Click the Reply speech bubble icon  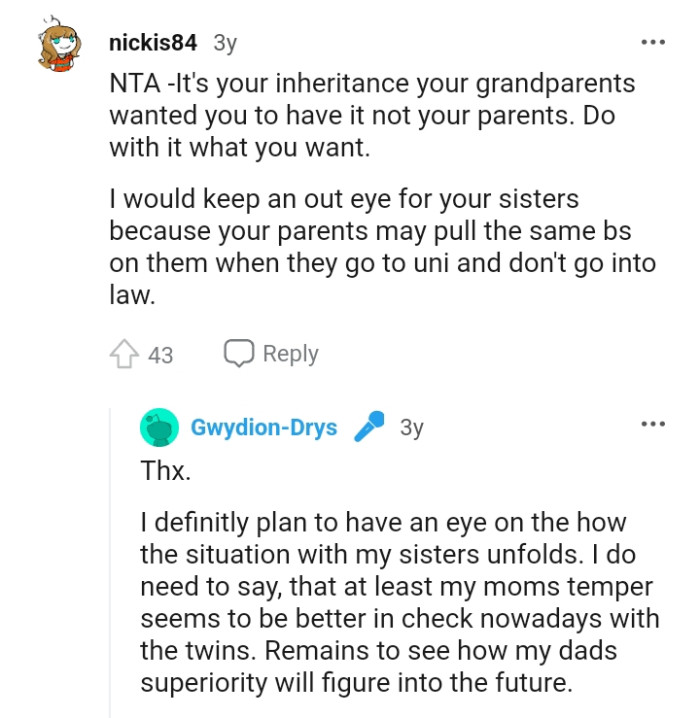tap(238, 353)
